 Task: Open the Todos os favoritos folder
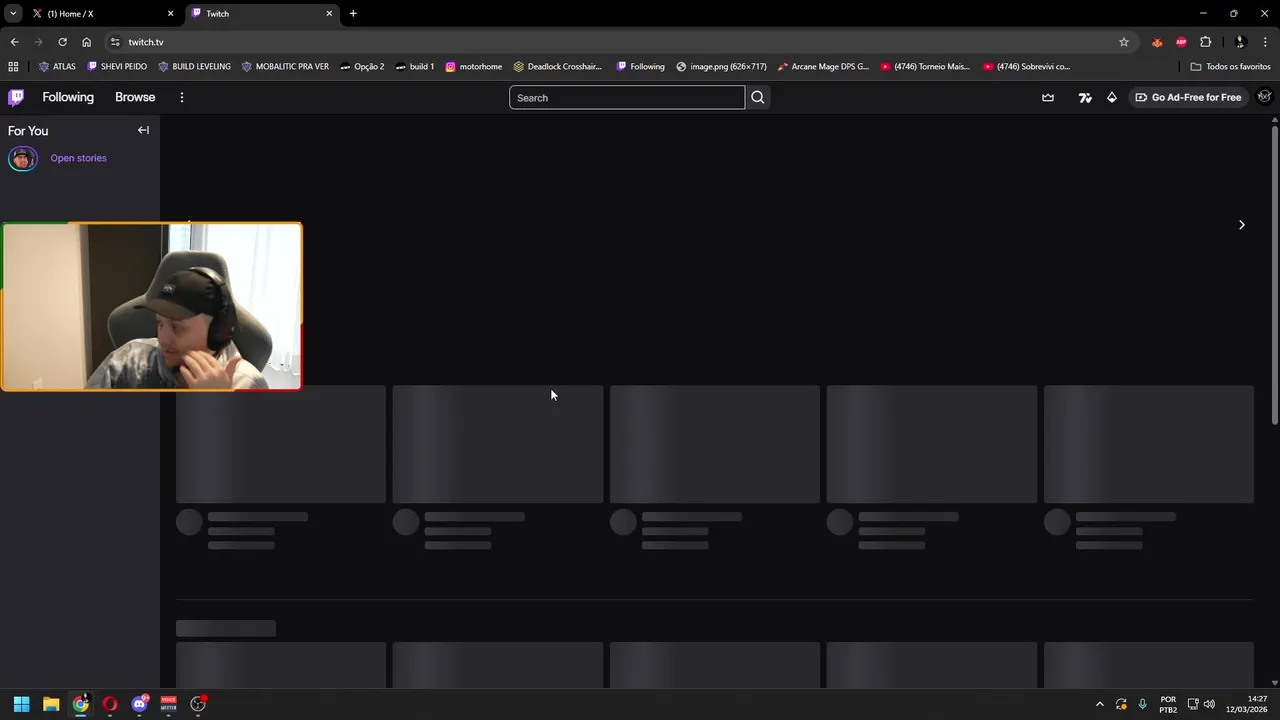point(1231,67)
